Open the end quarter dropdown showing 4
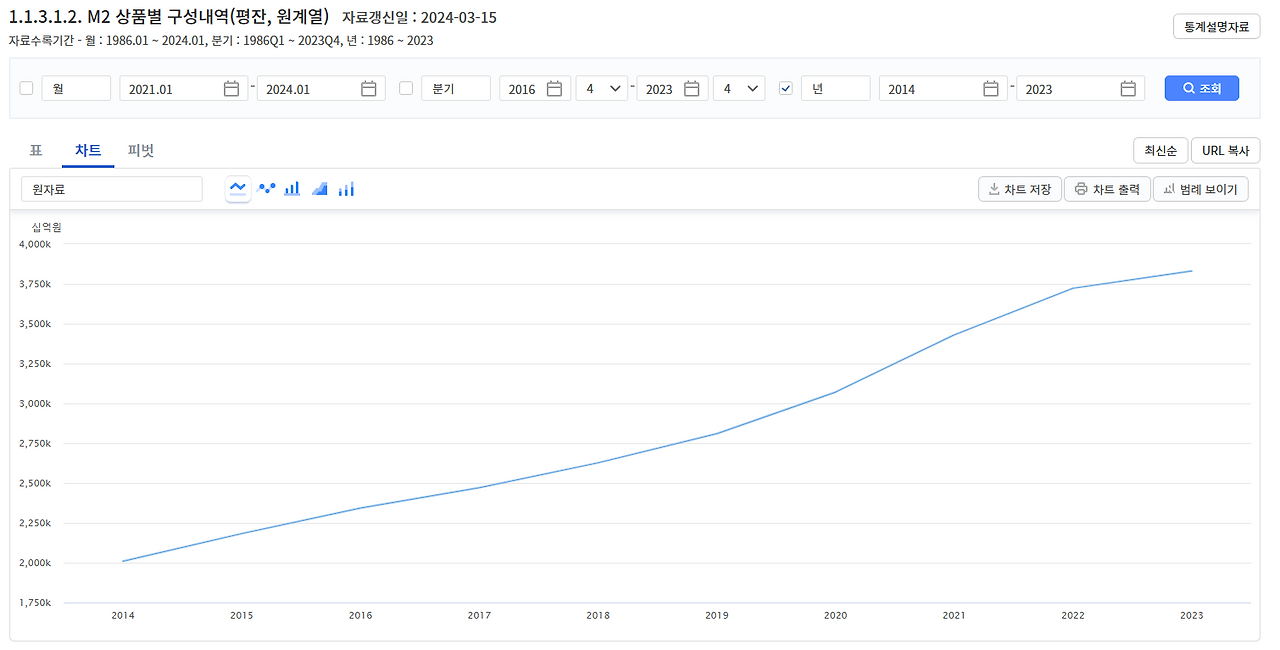The image size is (1280, 650). pyautogui.click(x=739, y=89)
